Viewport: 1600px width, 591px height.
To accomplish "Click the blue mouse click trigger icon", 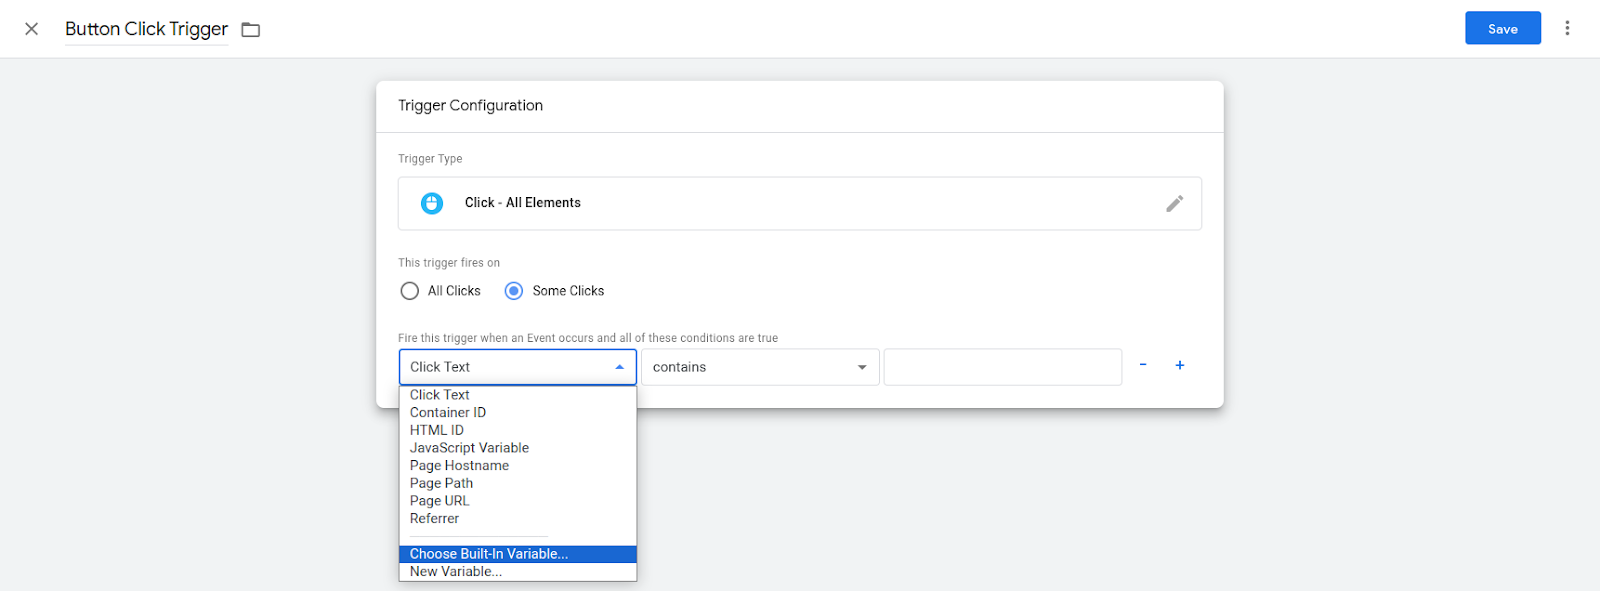I will (x=432, y=203).
